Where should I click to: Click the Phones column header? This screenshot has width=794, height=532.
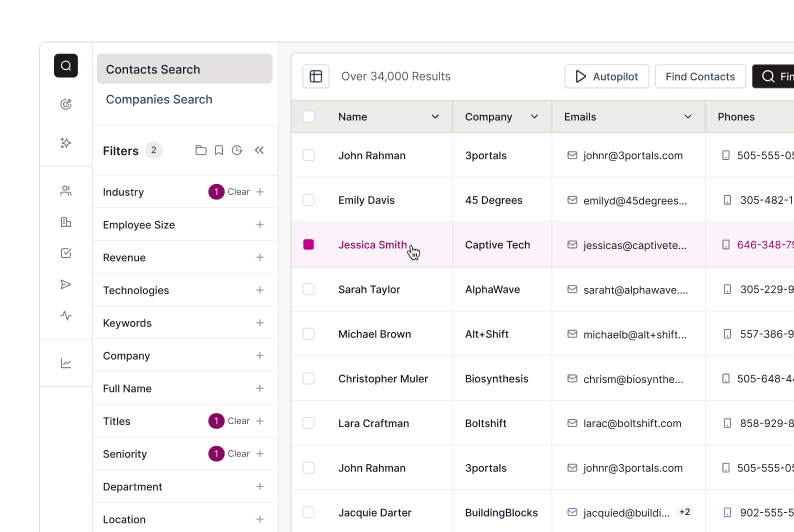pyautogui.click(x=736, y=116)
